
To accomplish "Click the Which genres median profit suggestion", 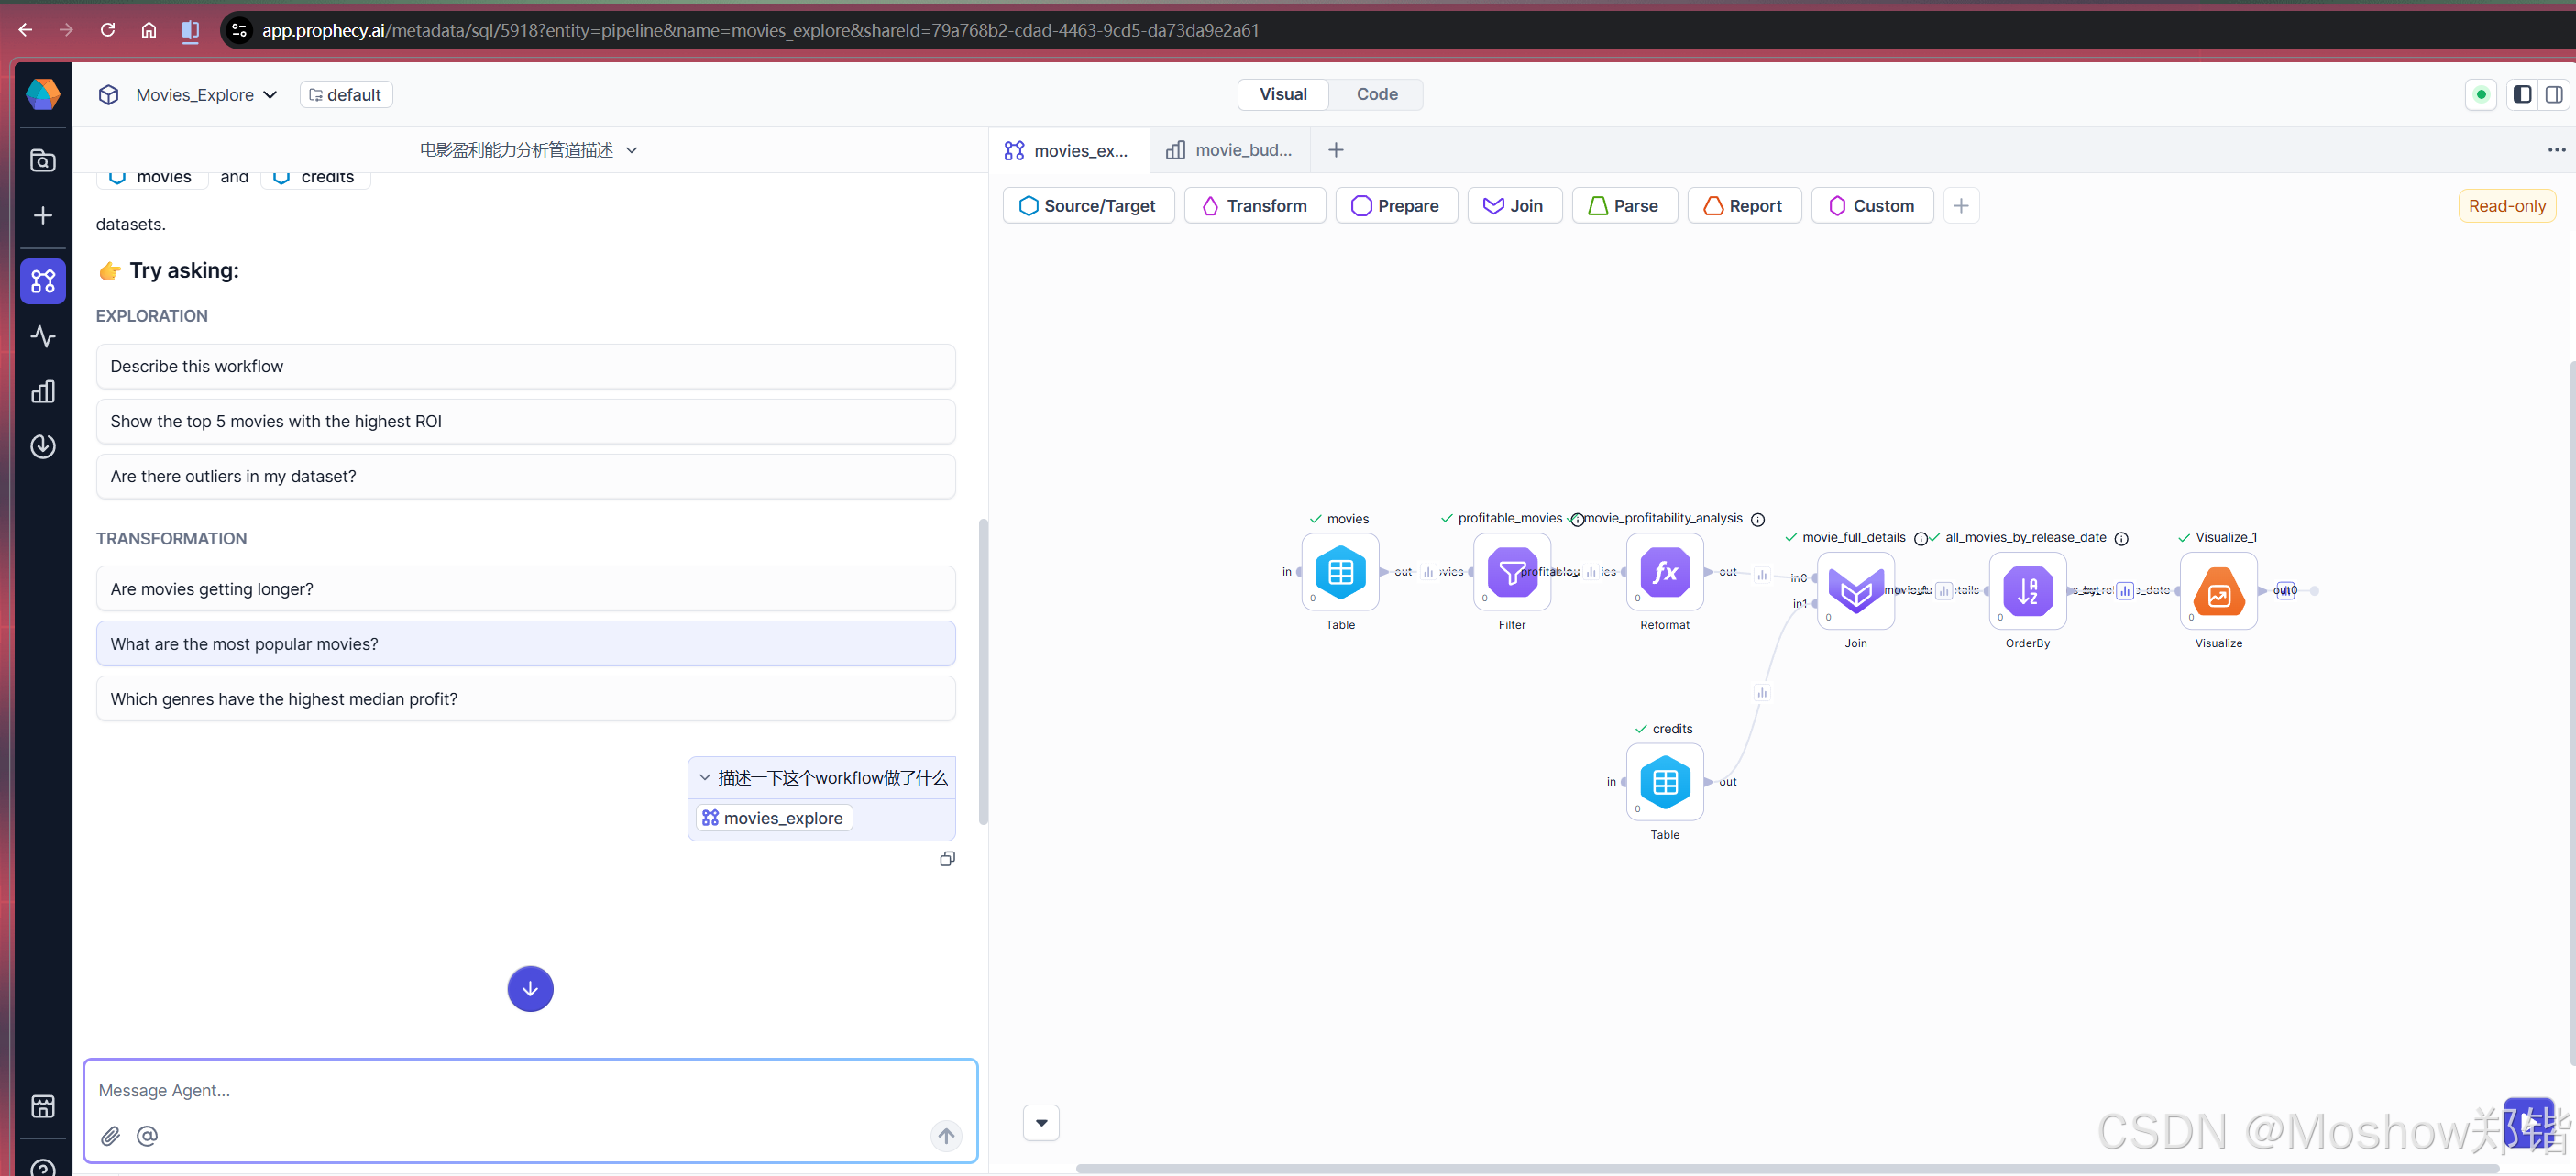I will click(525, 699).
